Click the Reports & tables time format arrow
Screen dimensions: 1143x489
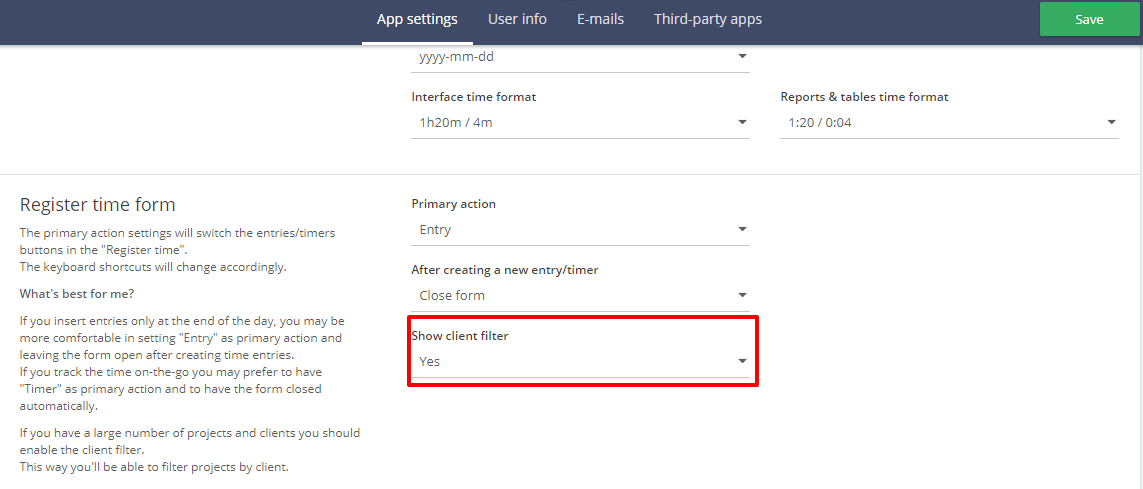click(x=1111, y=122)
